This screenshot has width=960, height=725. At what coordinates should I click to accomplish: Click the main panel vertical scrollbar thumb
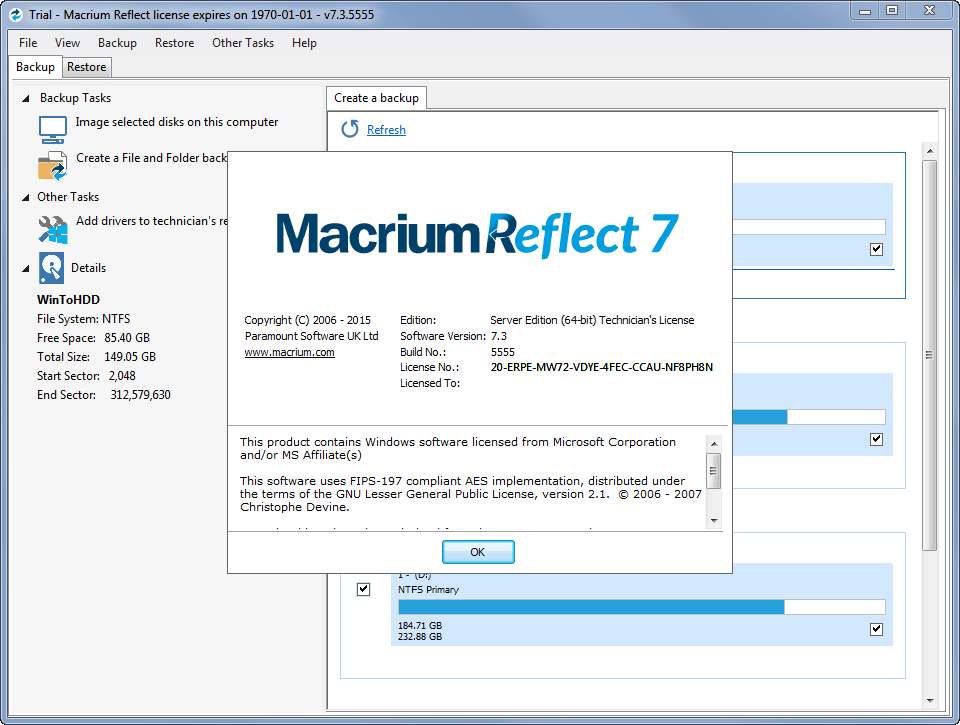click(x=930, y=355)
